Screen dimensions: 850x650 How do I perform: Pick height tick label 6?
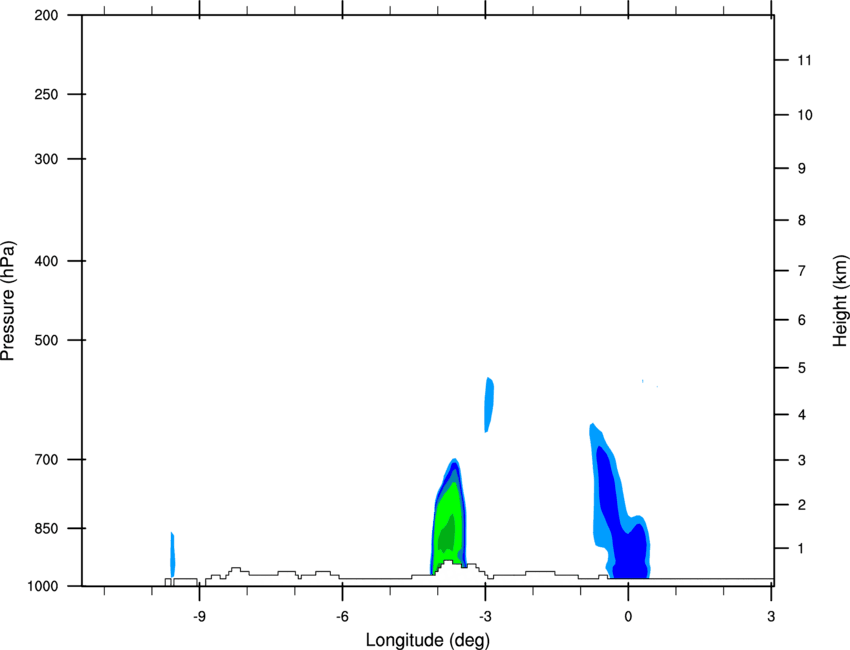pos(802,320)
